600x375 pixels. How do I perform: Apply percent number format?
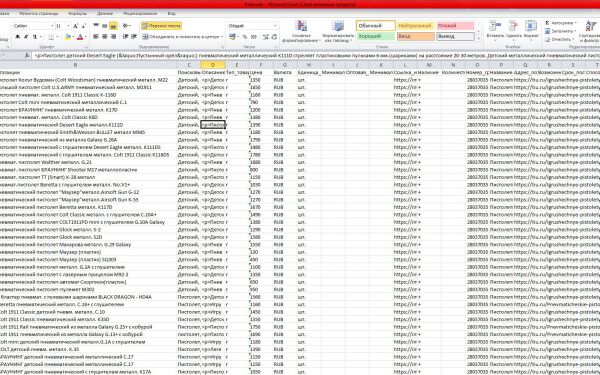245,37
